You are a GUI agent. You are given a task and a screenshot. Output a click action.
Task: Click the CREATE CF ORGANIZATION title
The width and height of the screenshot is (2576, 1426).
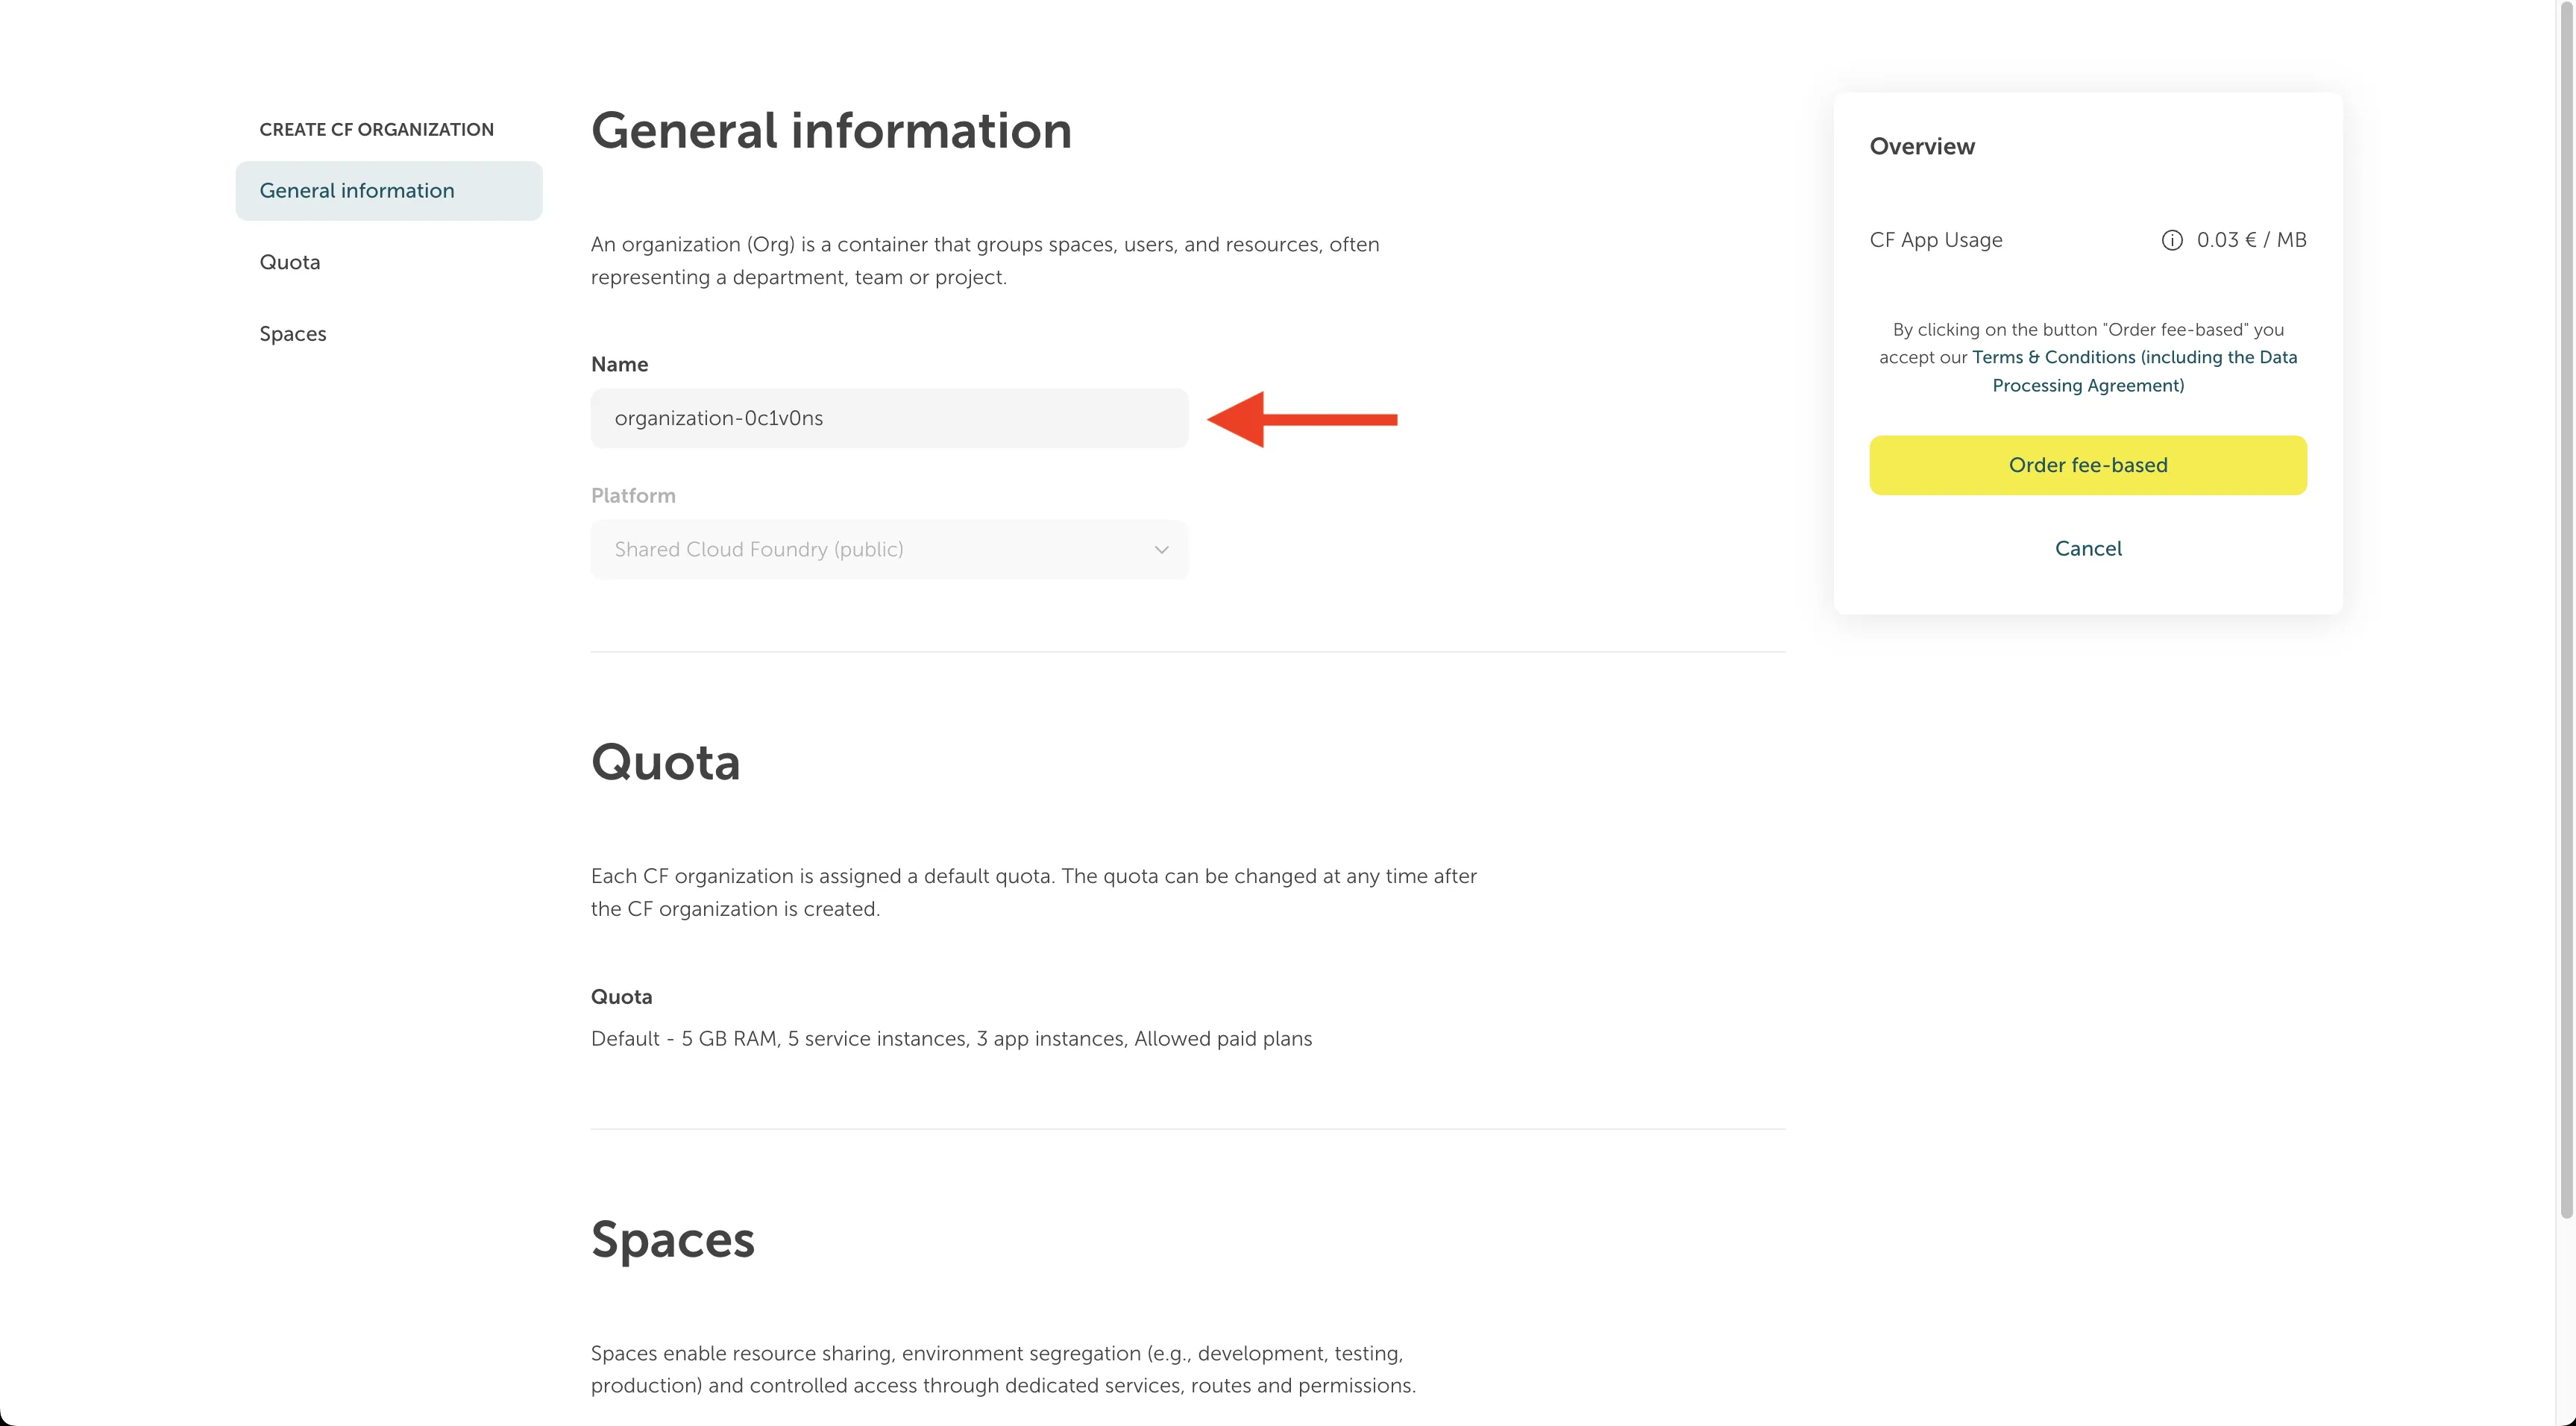[x=376, y=128]
